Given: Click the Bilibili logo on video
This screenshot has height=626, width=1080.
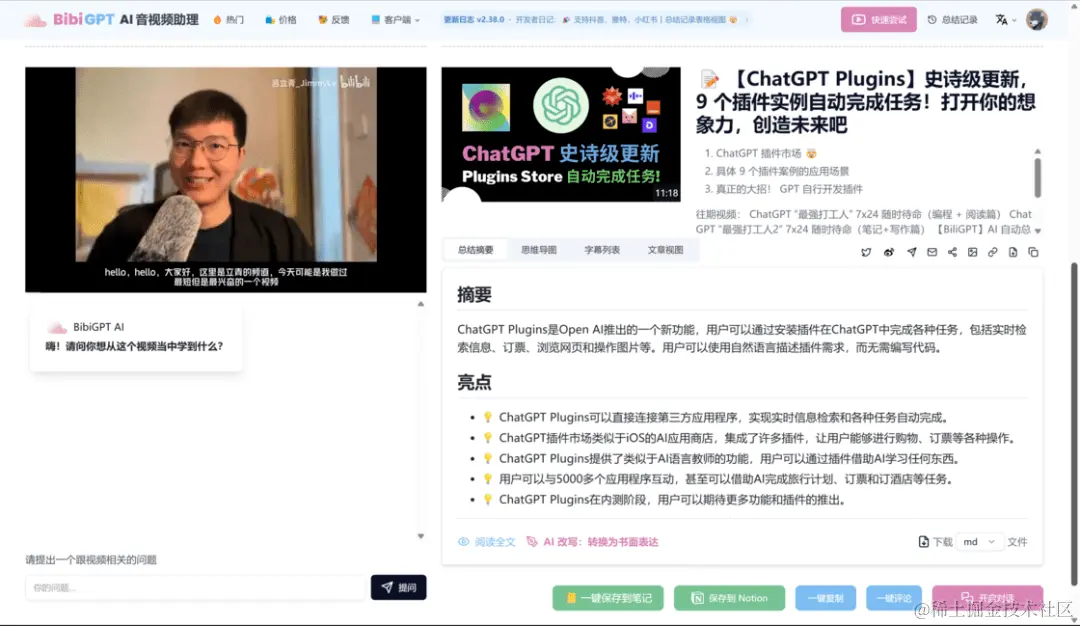Looking at the screenshot, I should click(x=355, y=82).
